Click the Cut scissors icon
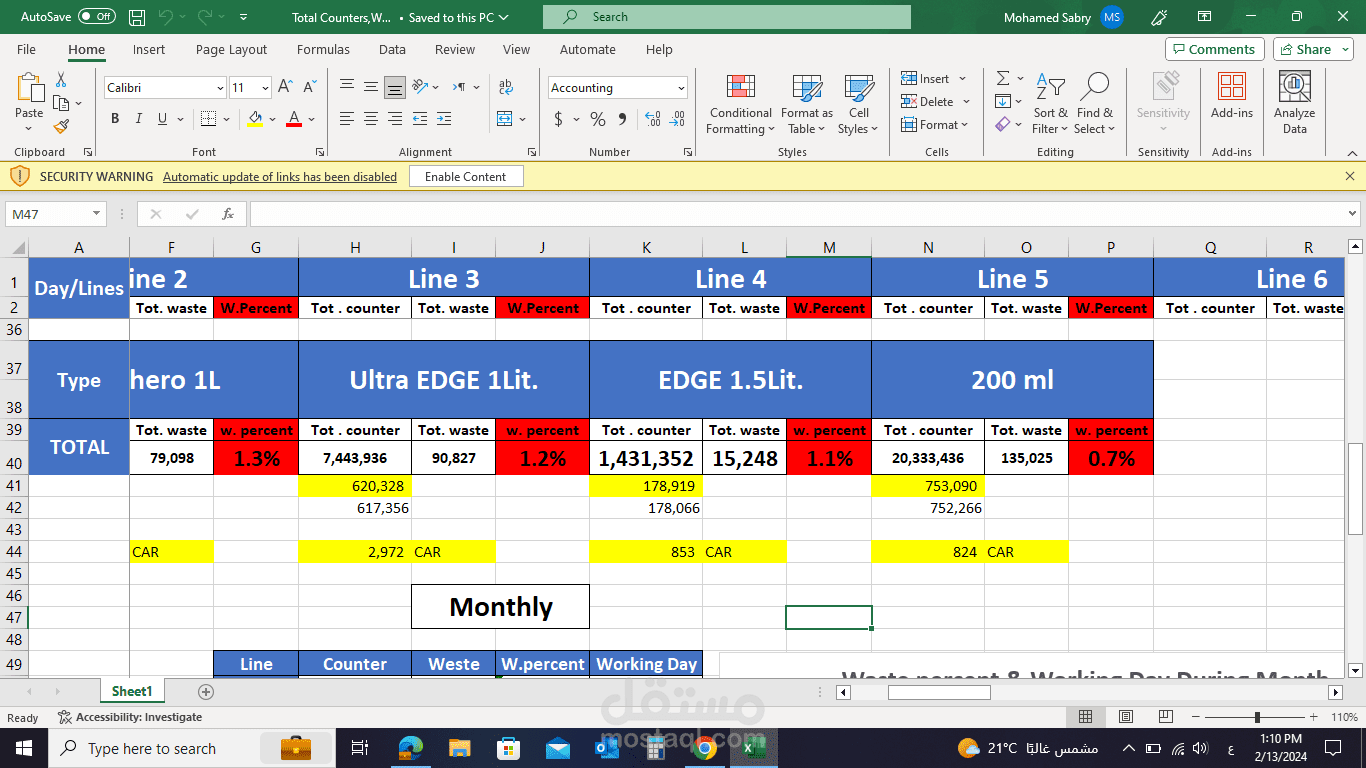 pyautogui.click(x=61, y=79)
